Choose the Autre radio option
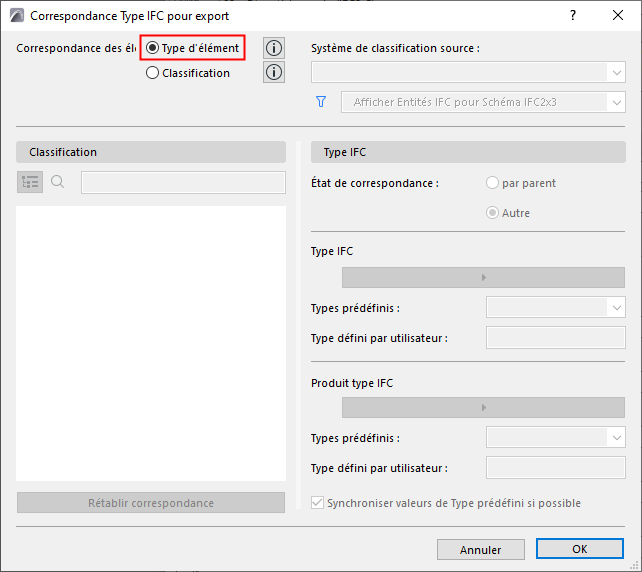The height and width of the screenshot is (572, 642). (492, 213)
